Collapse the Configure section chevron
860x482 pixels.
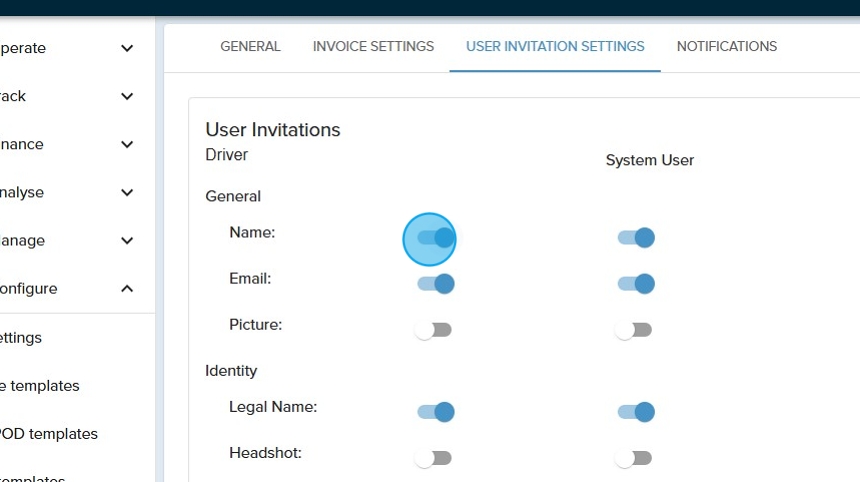click(x=127, y=289)
